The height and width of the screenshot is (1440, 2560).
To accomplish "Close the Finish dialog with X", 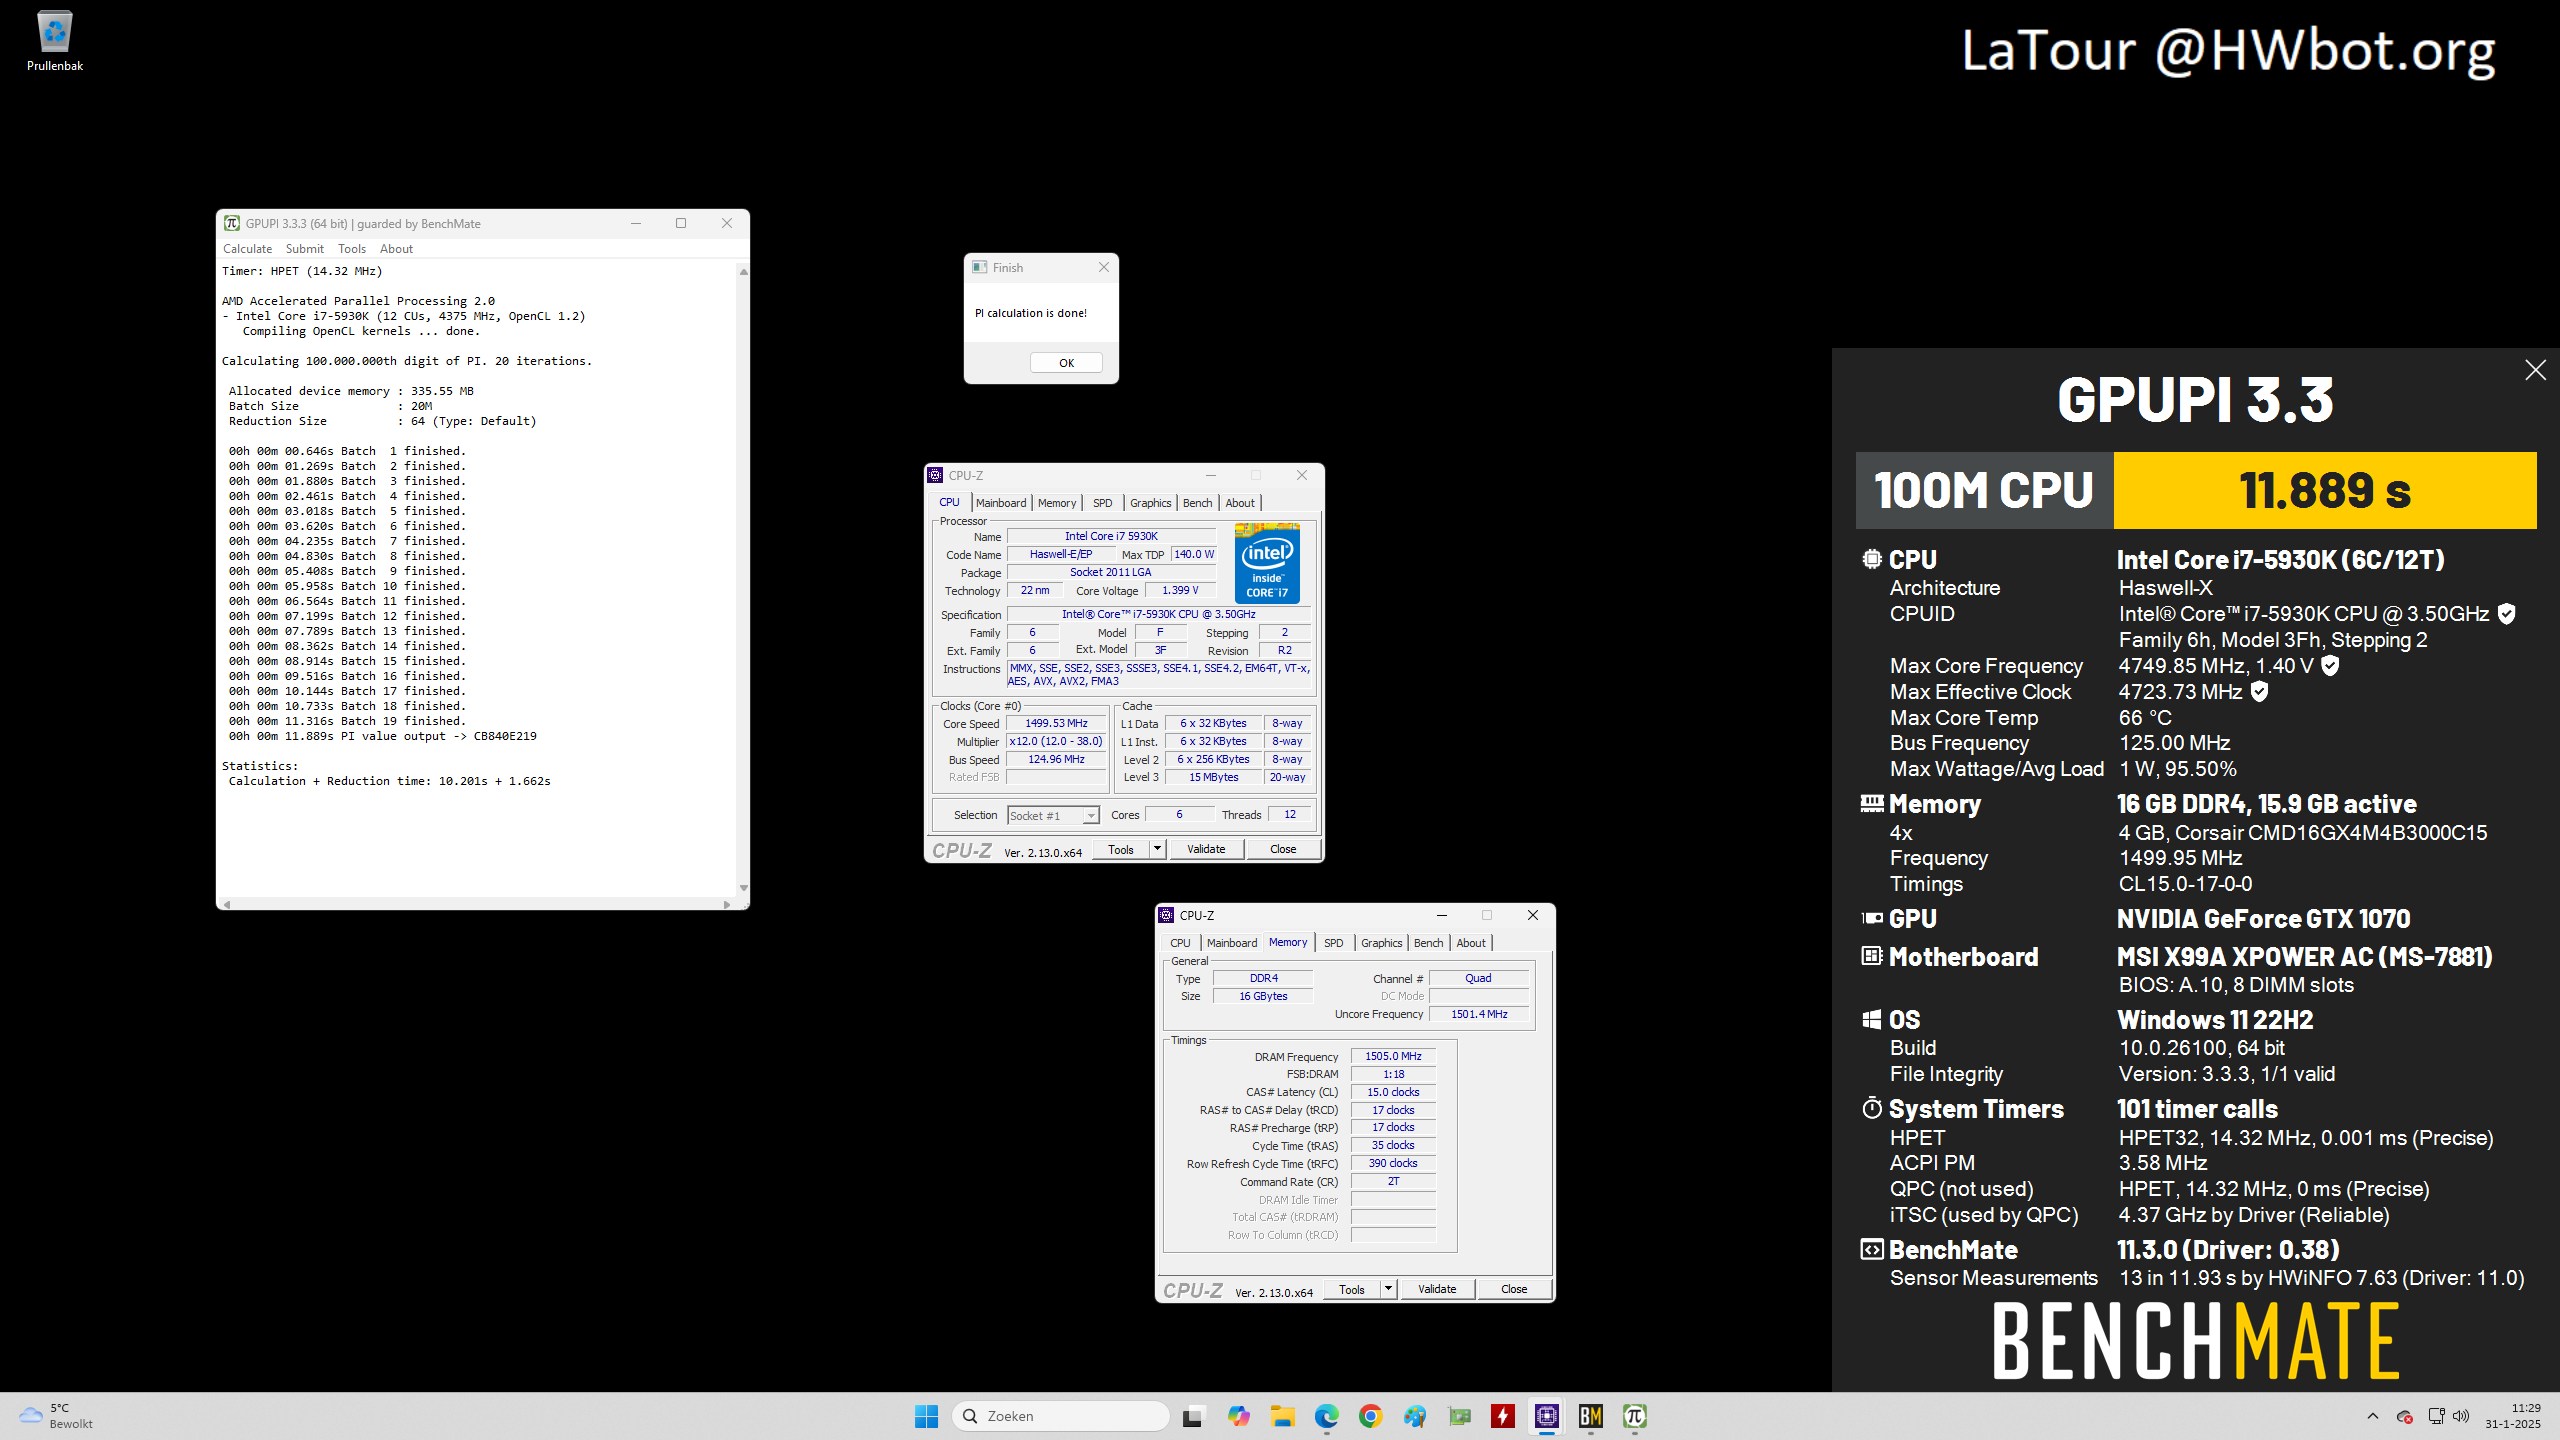I will pyautogui.click(x=1103, y=267).
